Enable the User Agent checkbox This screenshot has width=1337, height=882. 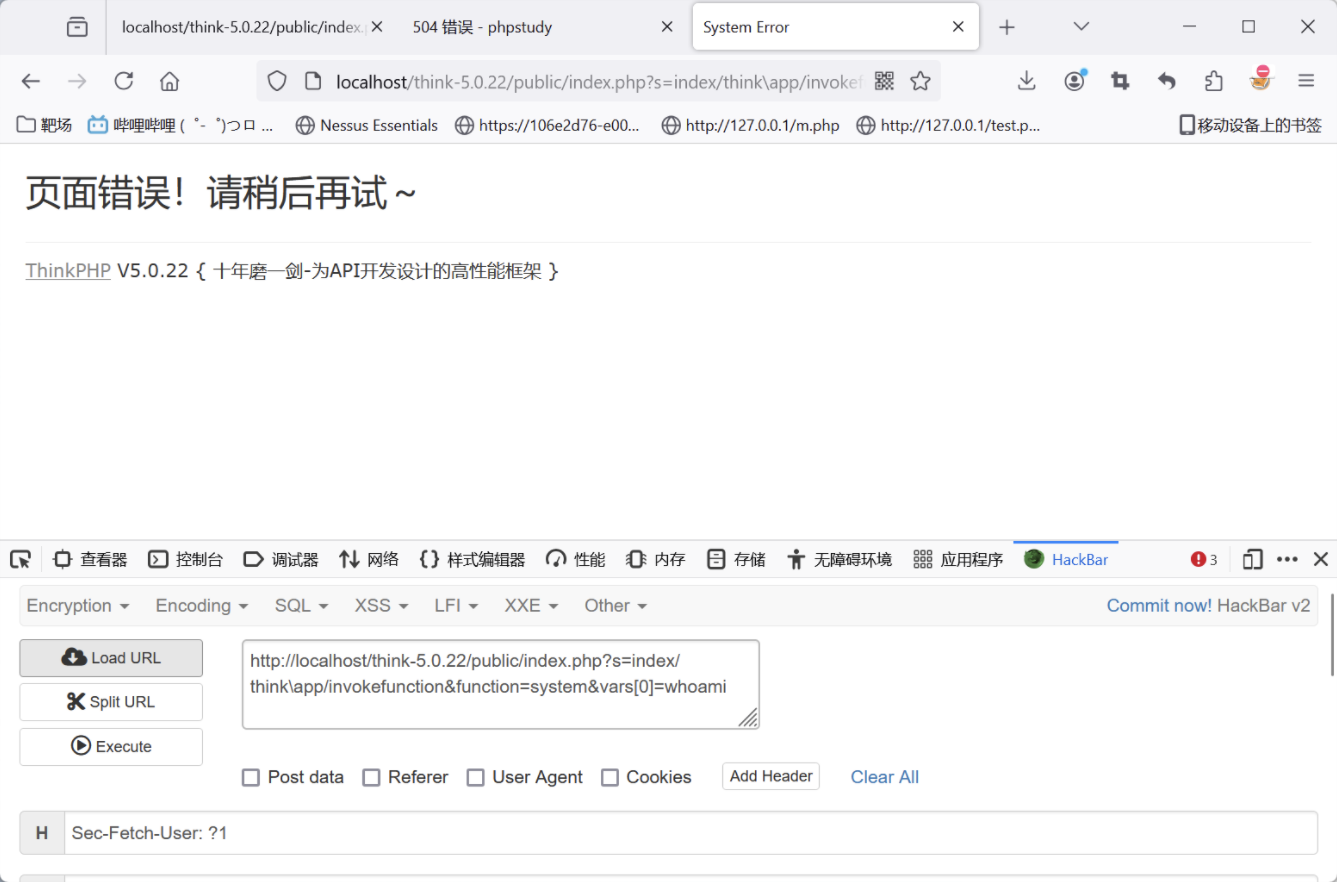tap(476, 777)
